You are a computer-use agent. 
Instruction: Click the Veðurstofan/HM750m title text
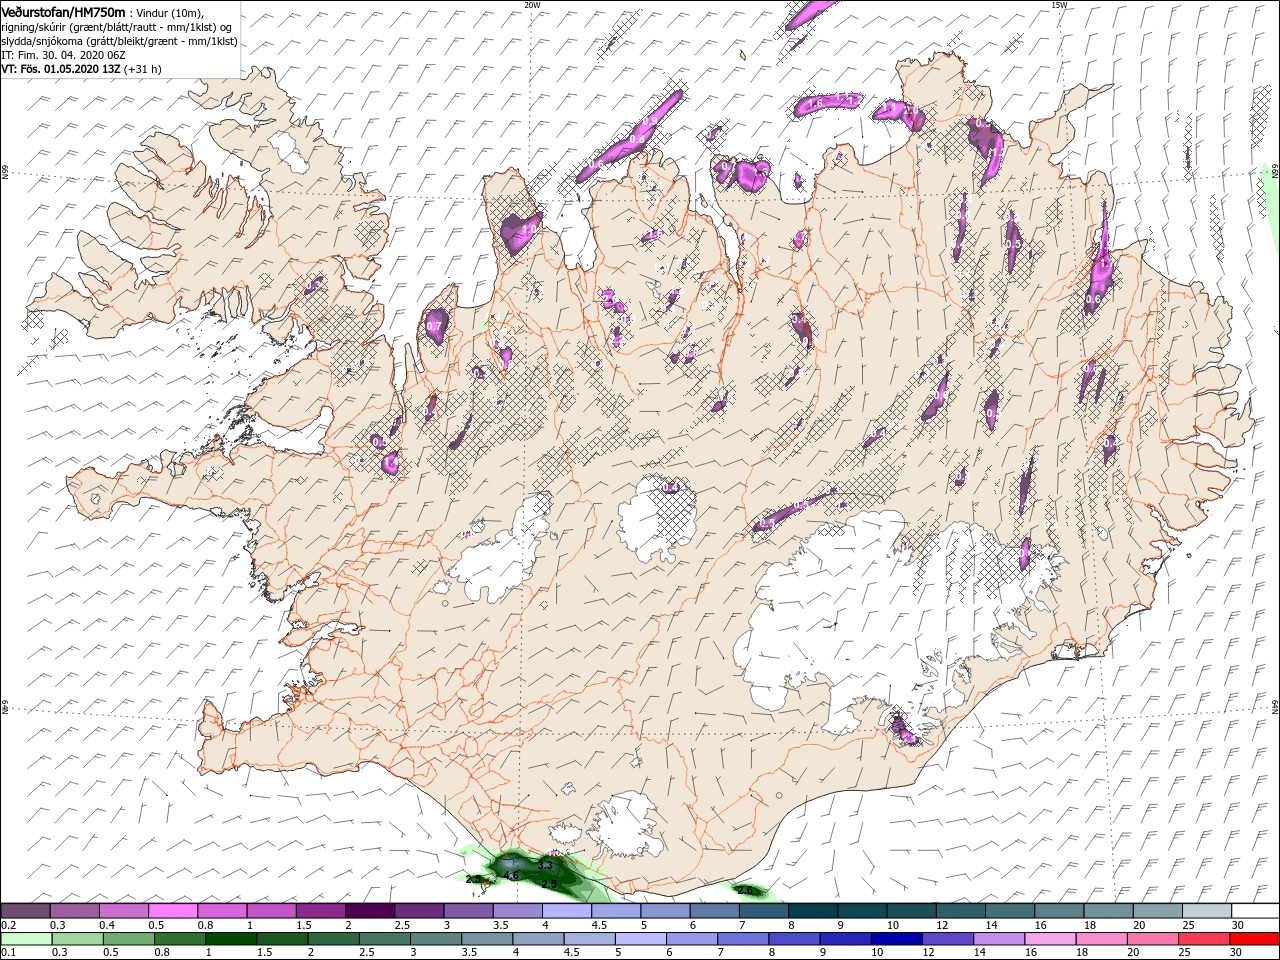64,11
